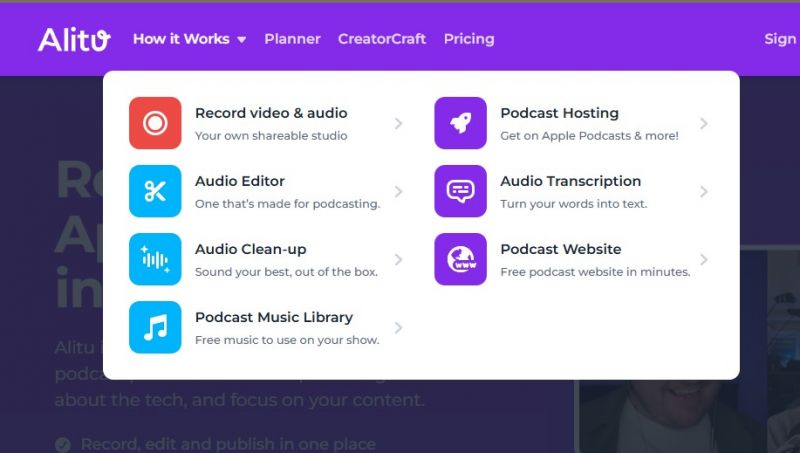Click chevron next to Podcast Music Library
800x453 pixels.
pos(398,328)
